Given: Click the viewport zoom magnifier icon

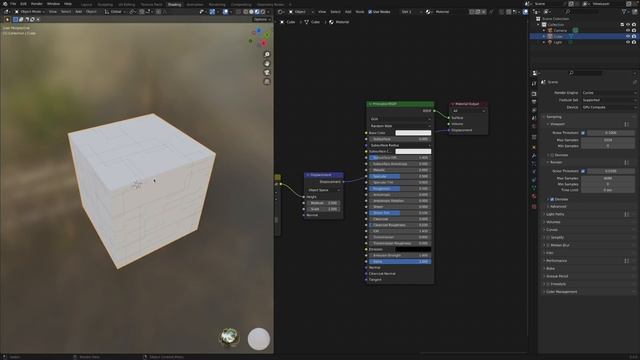Looking at the screenshot, I should [x=267, y=54].
